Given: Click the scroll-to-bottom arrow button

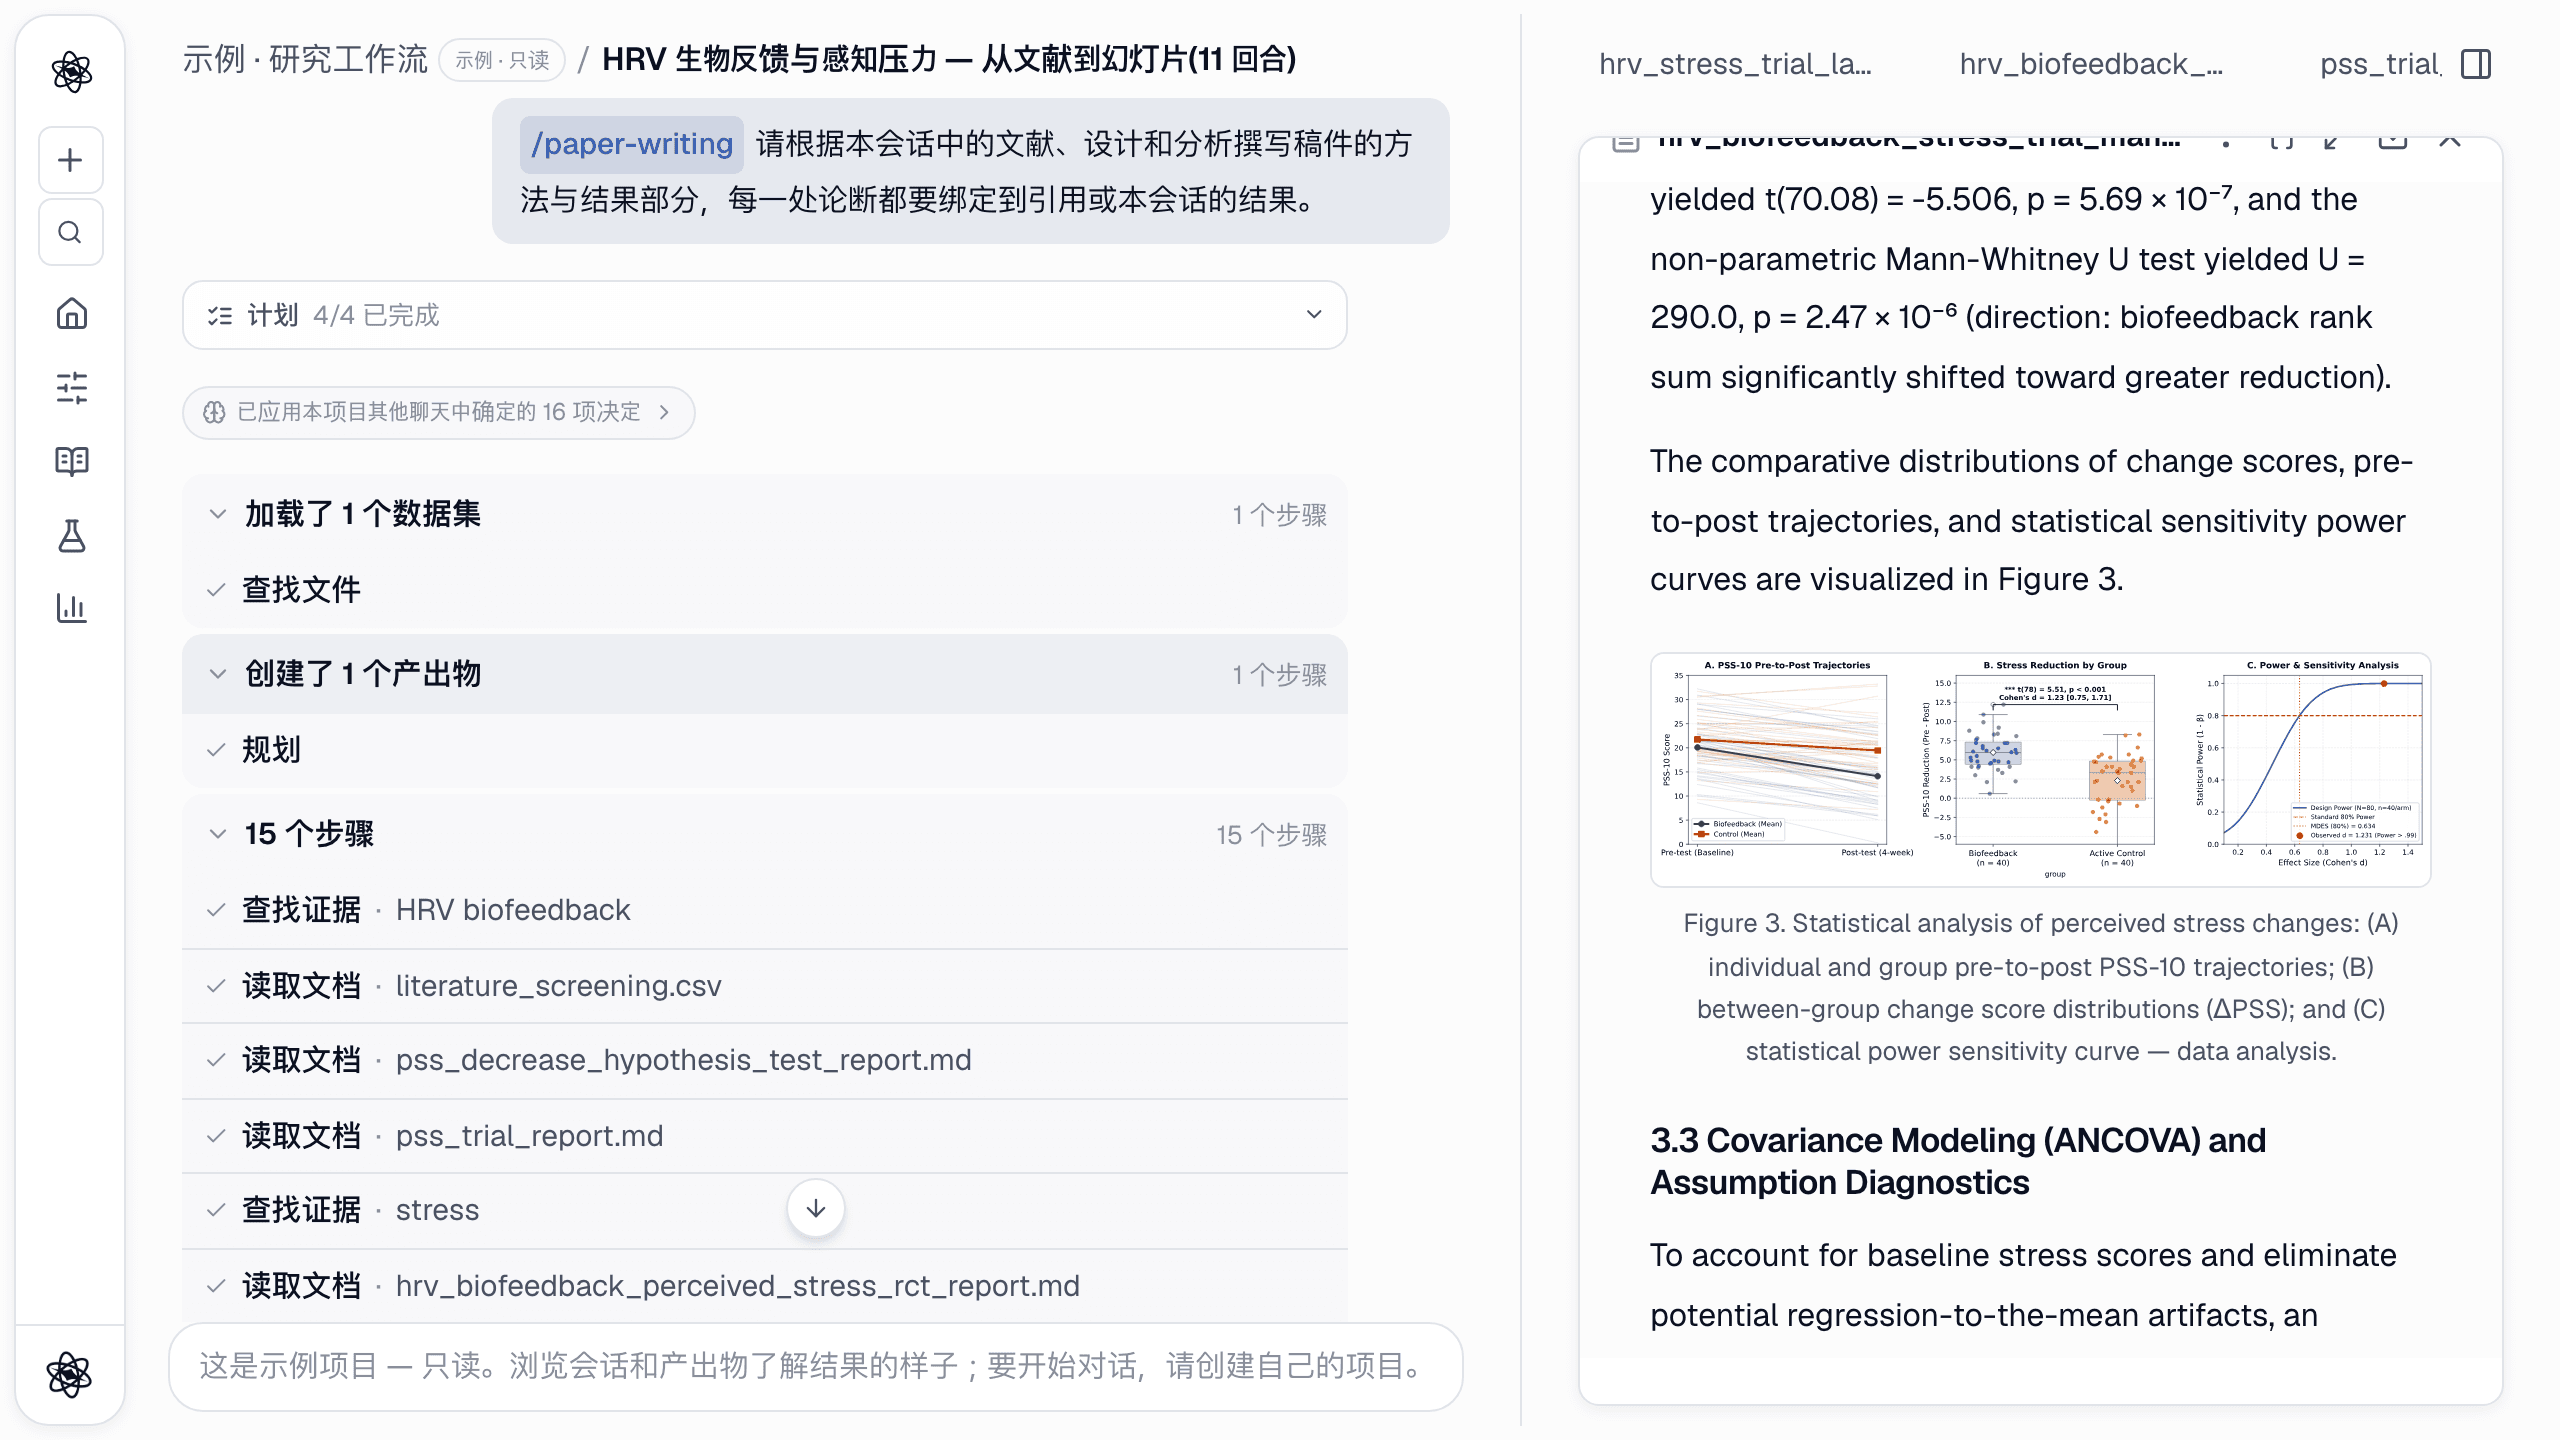Looking at the screenshot, I should 816,1208.
